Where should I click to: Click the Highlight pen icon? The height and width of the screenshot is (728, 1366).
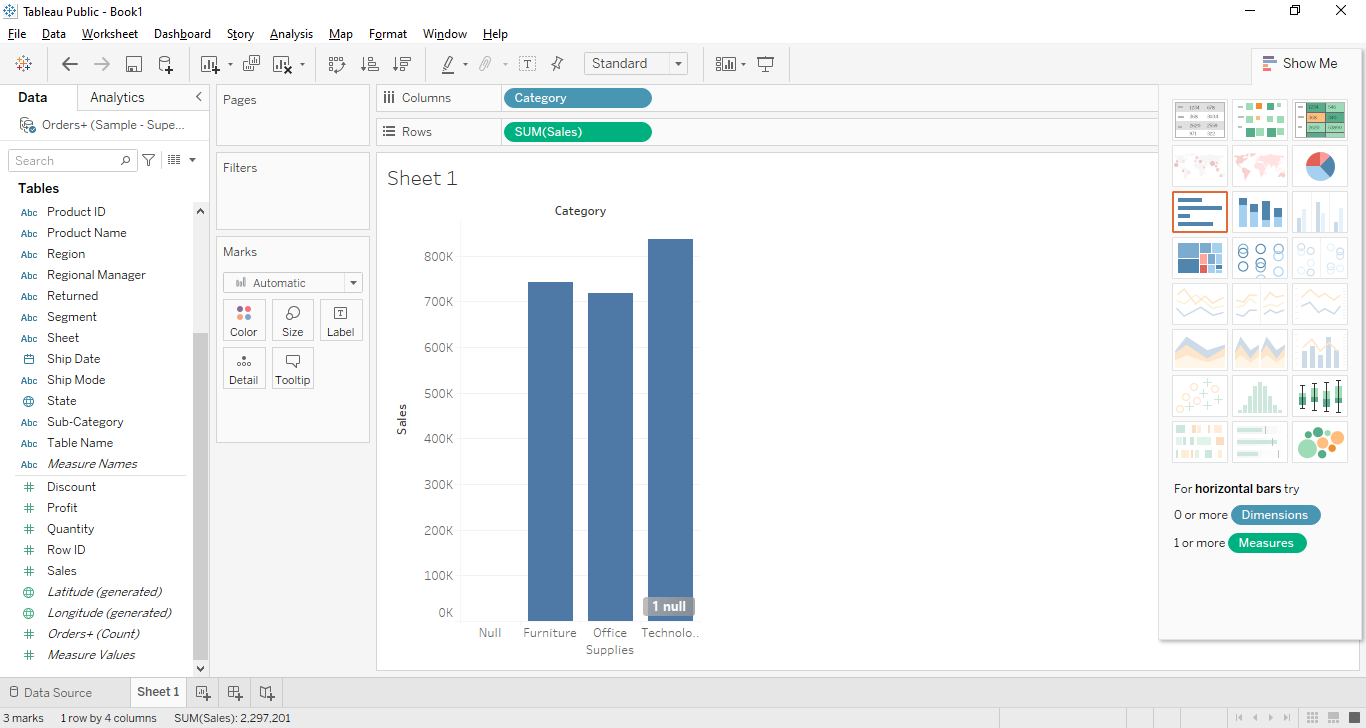tap(448, 64)
